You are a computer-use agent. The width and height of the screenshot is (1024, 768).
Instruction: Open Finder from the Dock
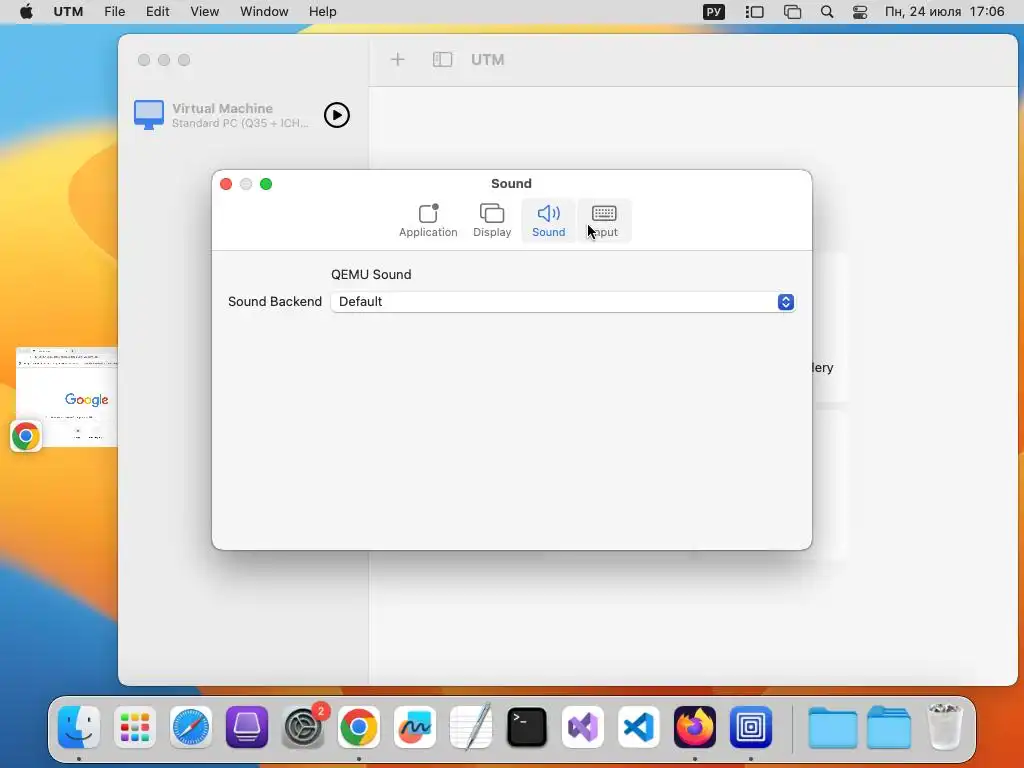coord(79,727)
